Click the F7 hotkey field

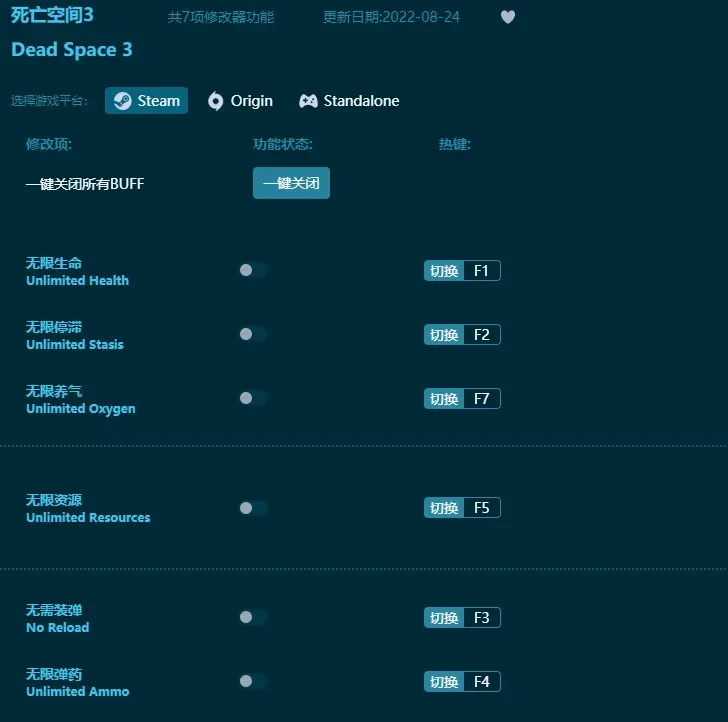[x=482, y=399]
